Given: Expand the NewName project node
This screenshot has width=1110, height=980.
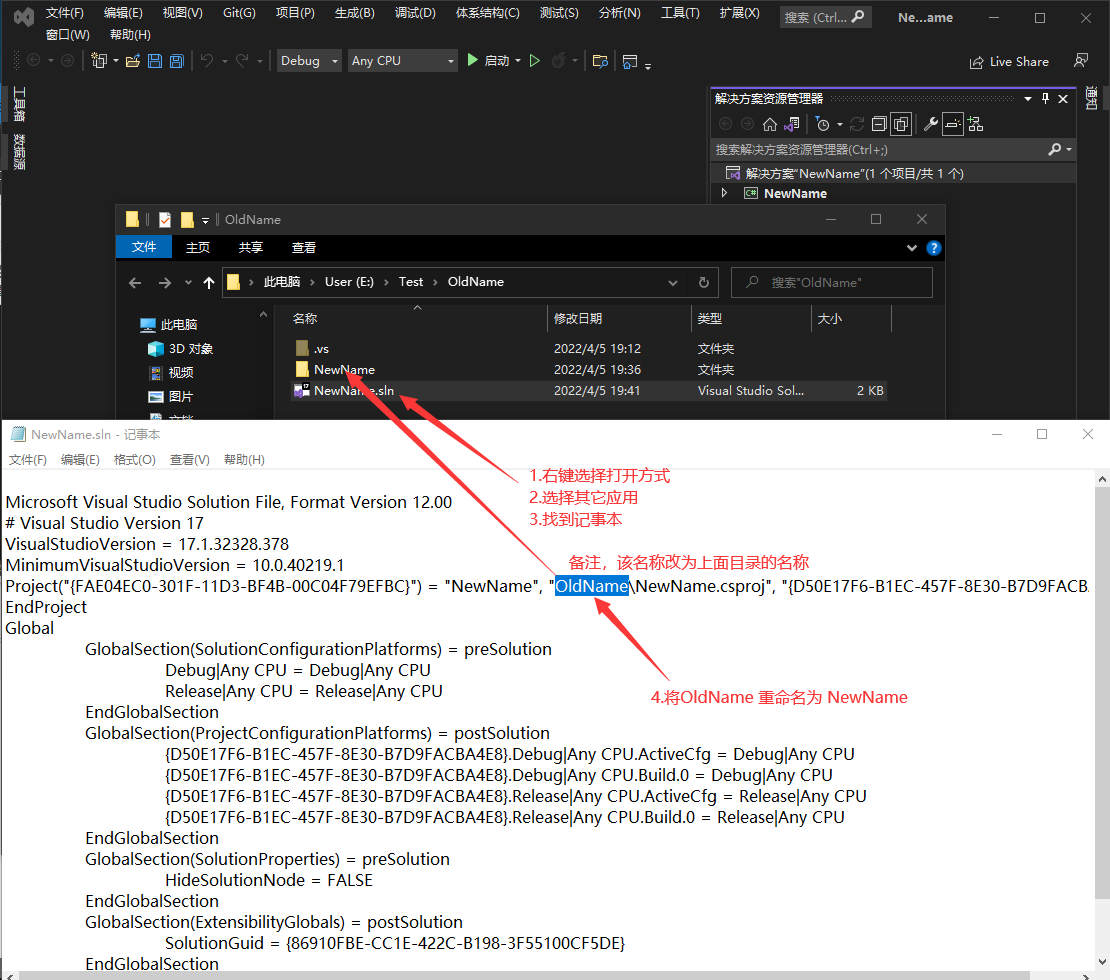Looking at the screenshot, I should coord(724,192).
